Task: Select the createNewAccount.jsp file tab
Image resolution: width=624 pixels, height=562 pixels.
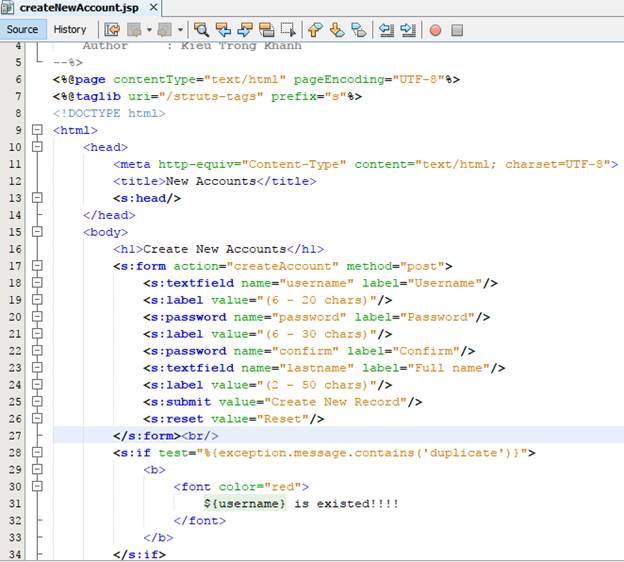Action: pos(79,8)
